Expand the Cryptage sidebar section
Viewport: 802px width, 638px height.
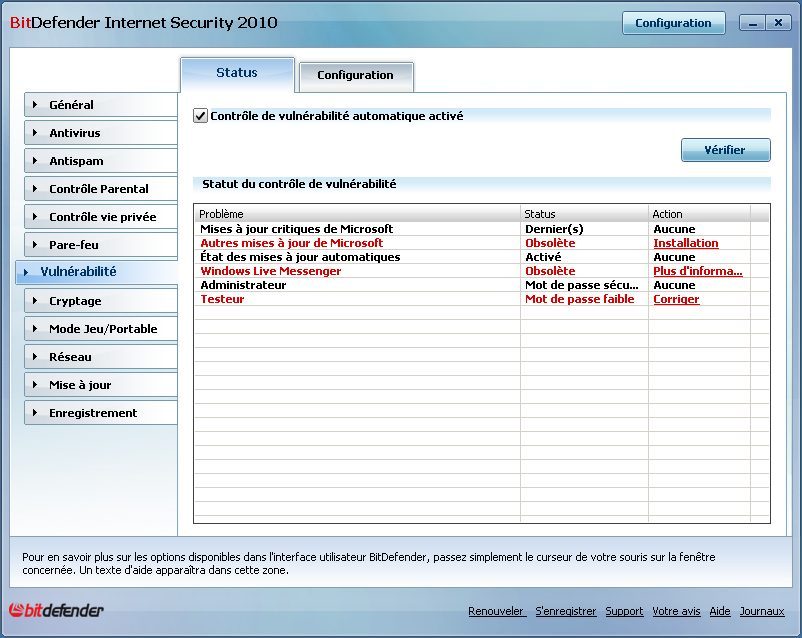point(101,301)
